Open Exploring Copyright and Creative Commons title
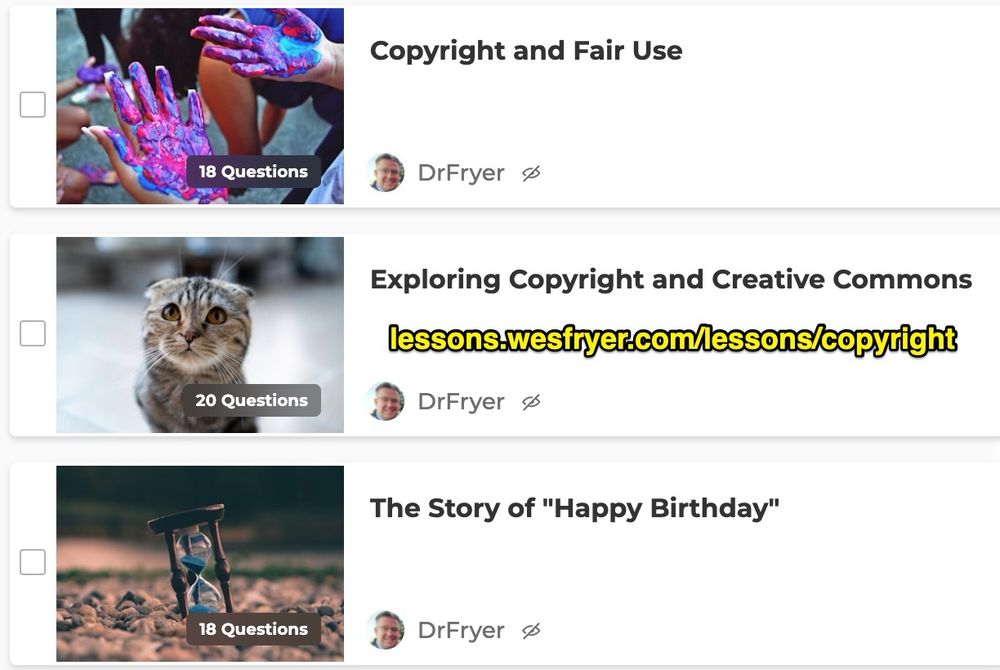1000x670 pixels. (x=671, y=279)
